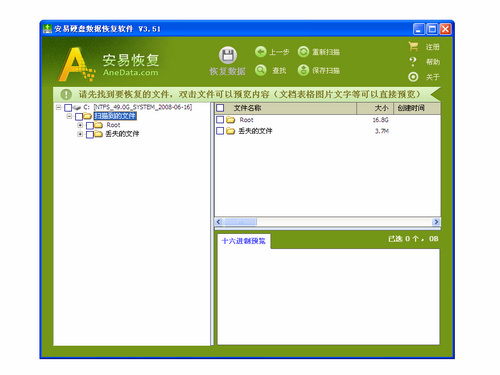Click right arrow of file list scrollbar
Image resolution: width=500 pixels, height=375 pixels.
436,222
